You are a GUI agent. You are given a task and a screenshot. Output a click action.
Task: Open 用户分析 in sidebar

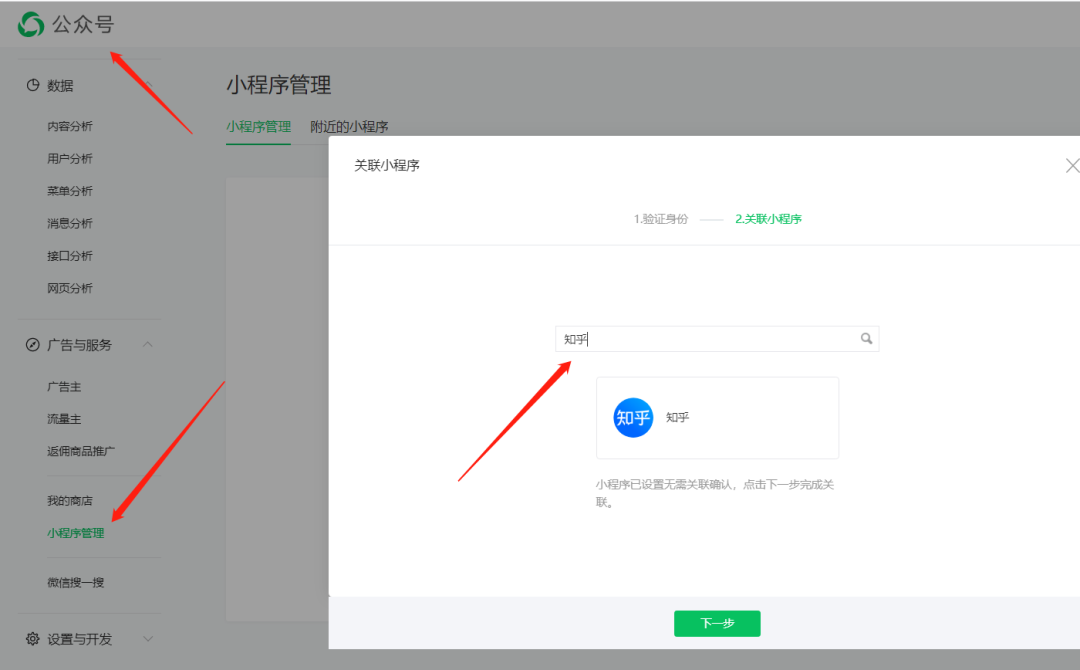(x=70, y=158)
